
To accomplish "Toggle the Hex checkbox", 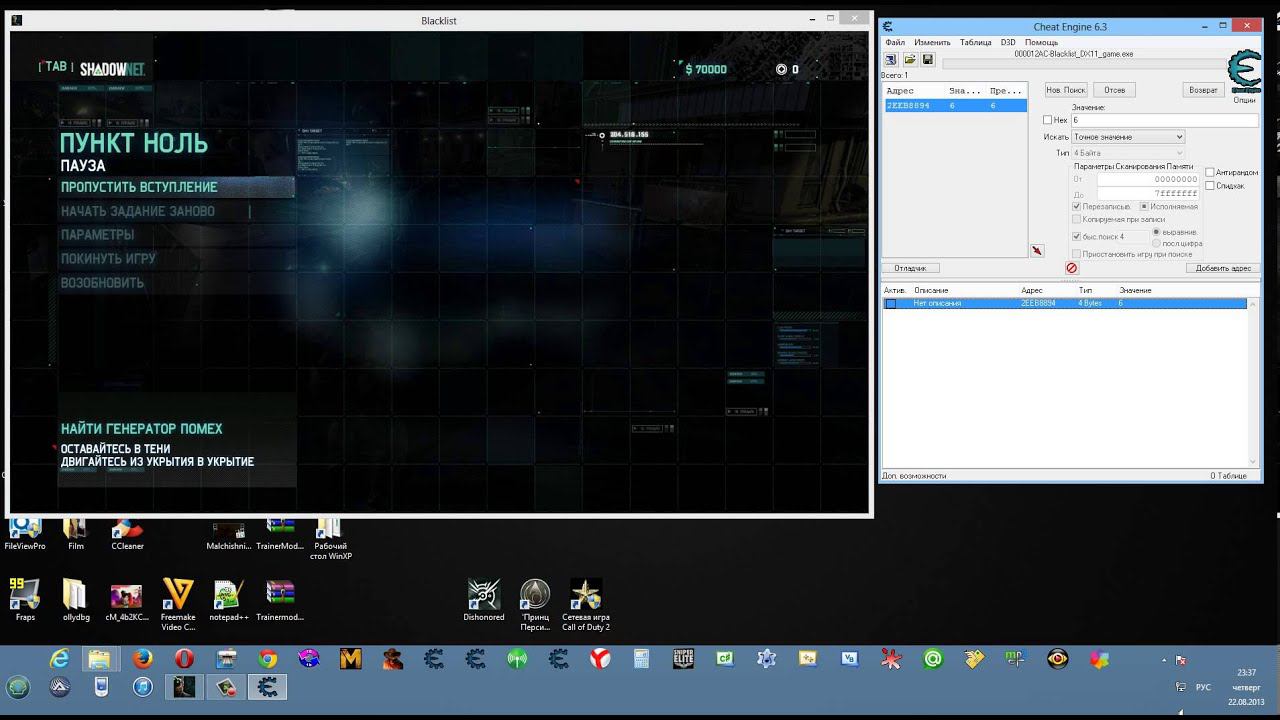I will (x=1048, y=120).
